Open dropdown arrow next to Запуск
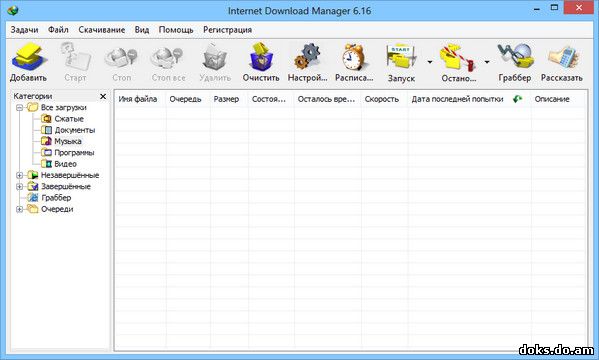This screenshot has height=360, width=599. point(430,62)
